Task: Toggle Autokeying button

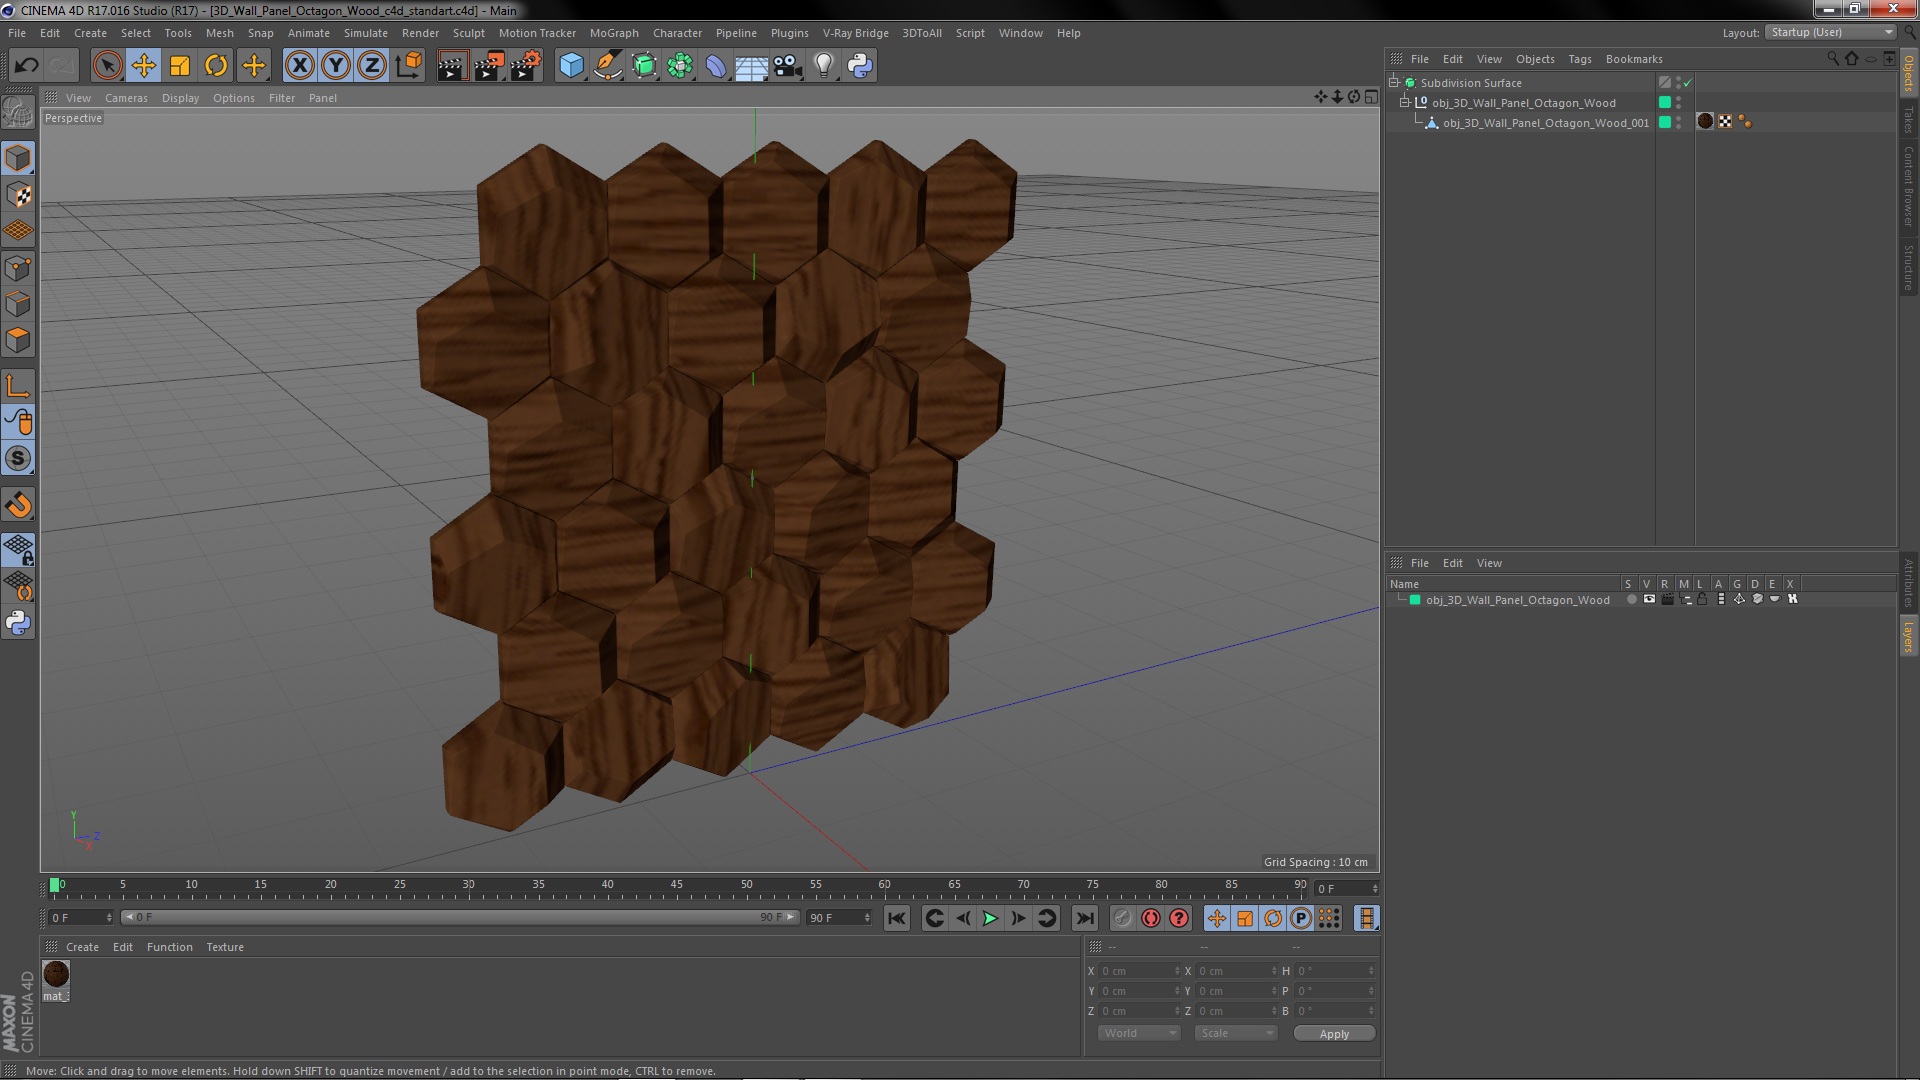Action: (x=1151, y=918)
